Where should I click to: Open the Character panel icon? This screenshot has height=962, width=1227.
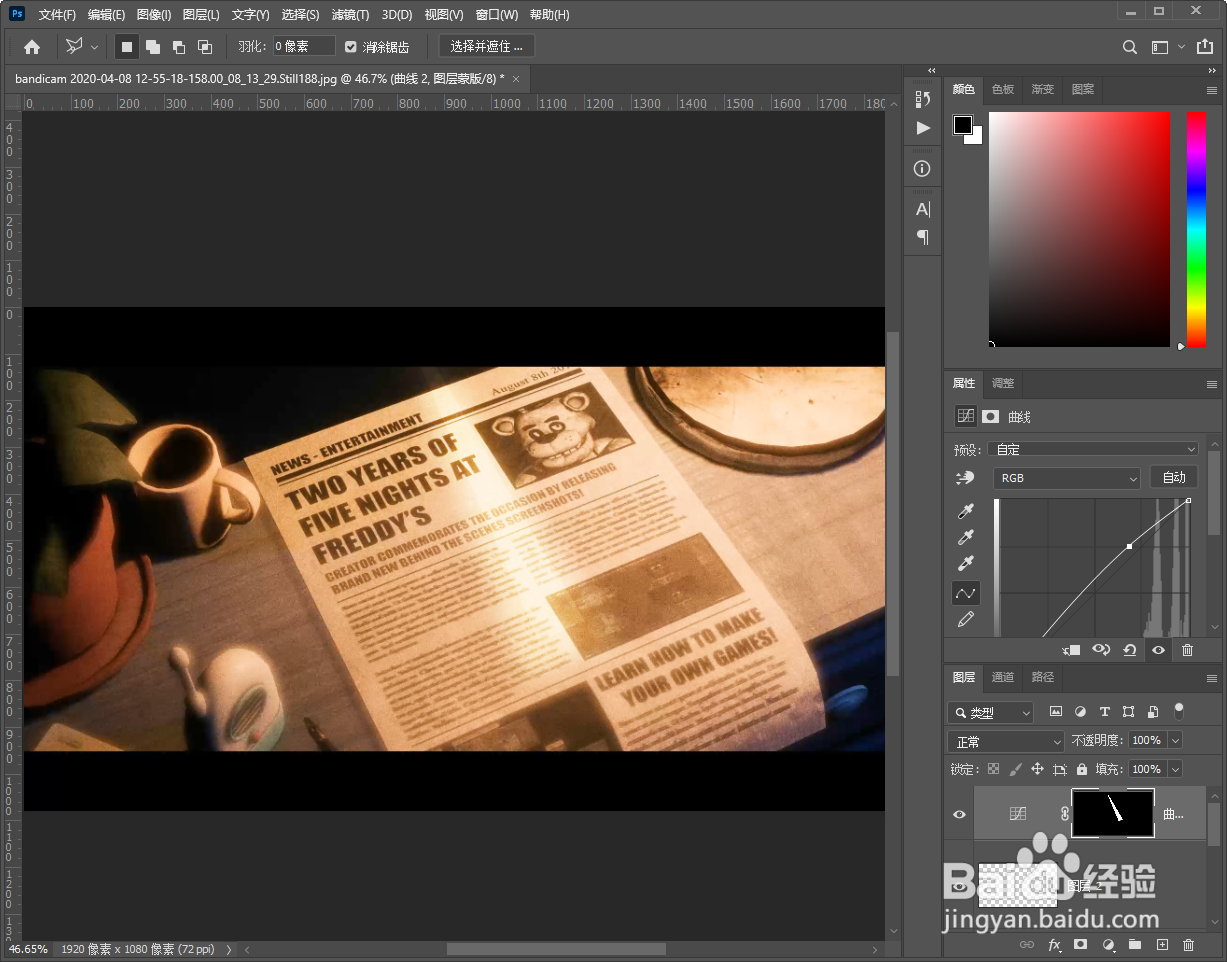tap(923, 209)
